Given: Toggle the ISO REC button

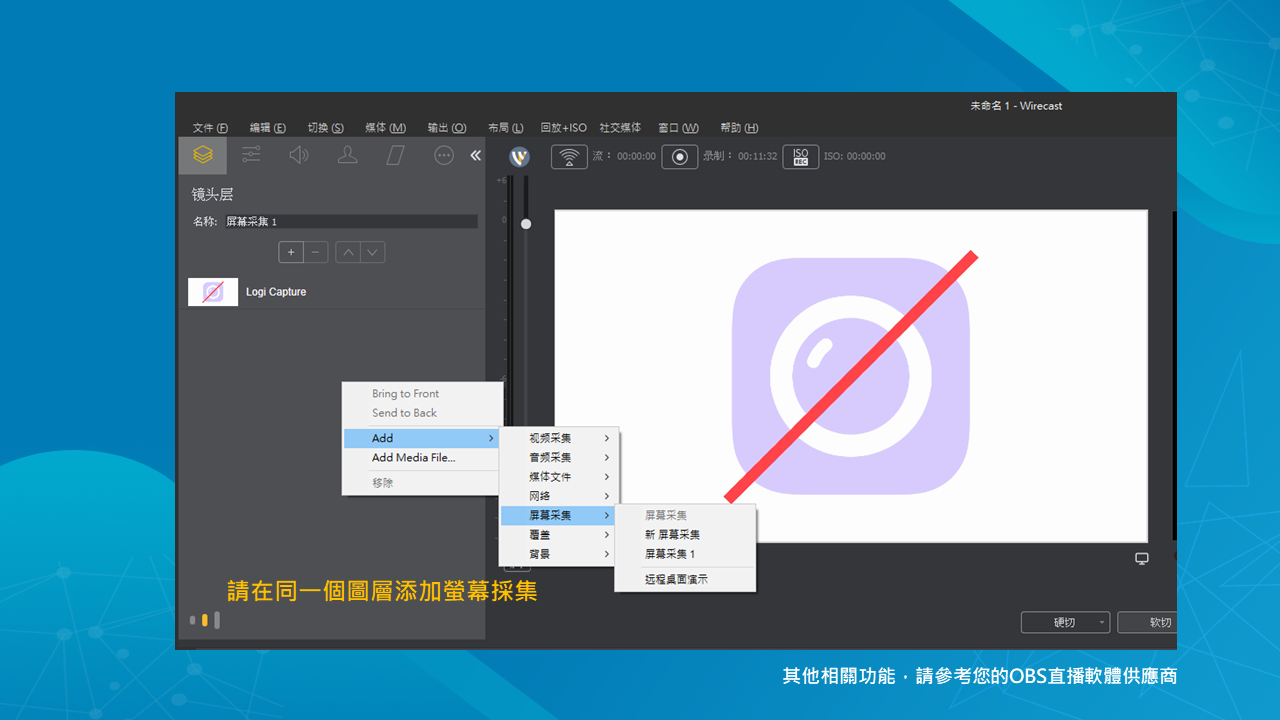Looking at the screenshot, I should 800,157.
